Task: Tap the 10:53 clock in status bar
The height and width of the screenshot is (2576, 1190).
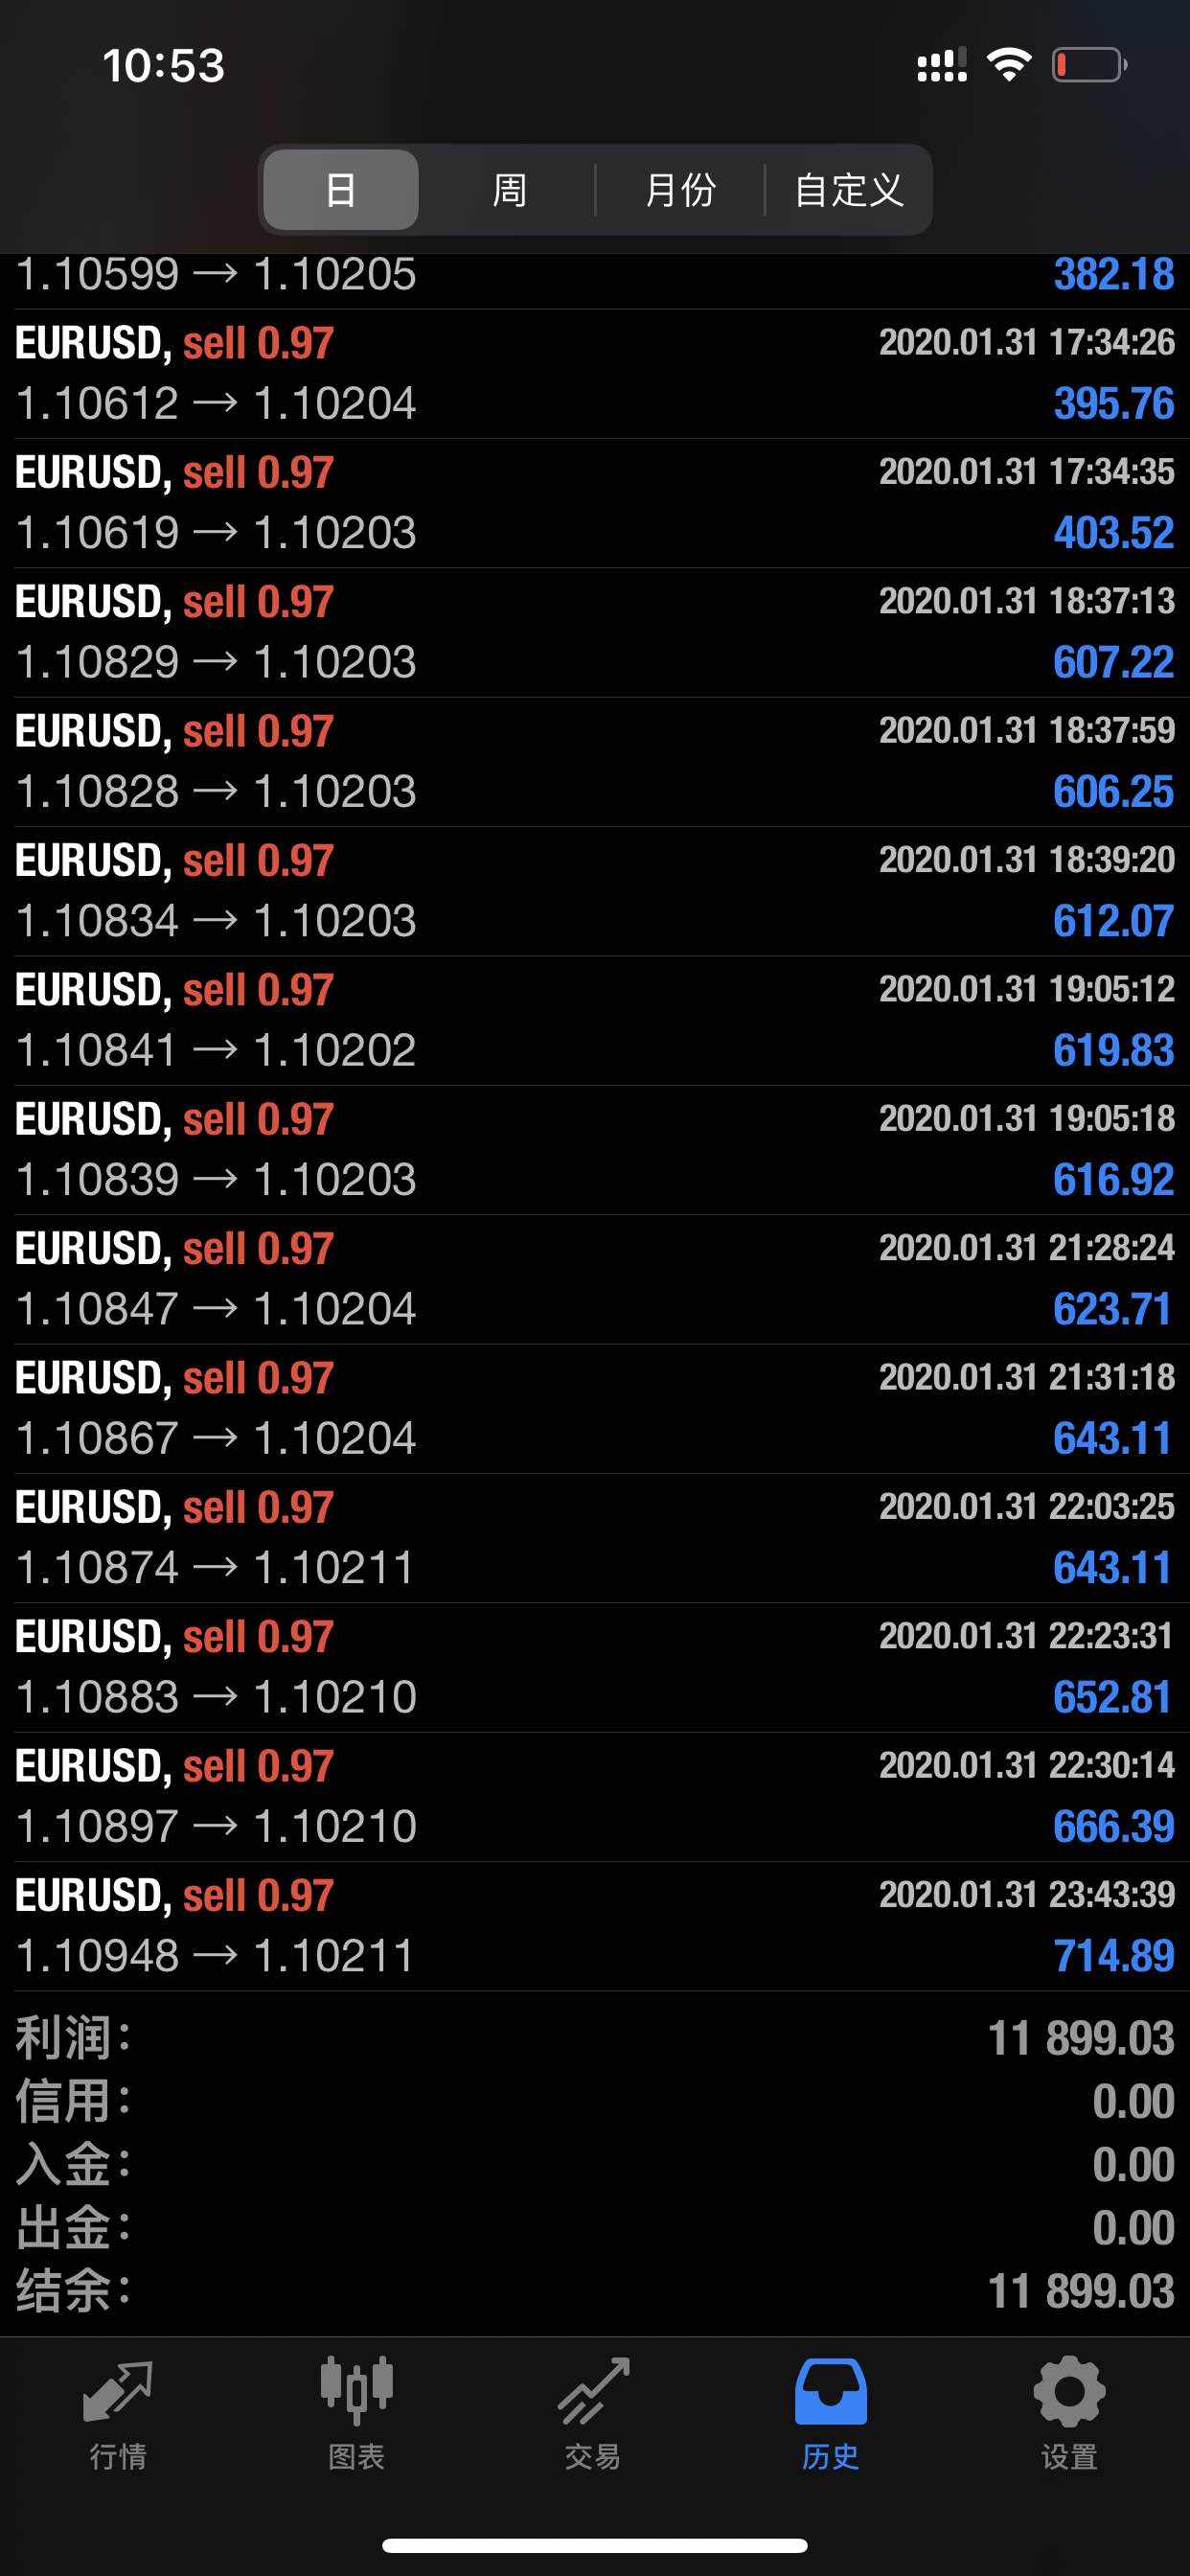Action: click(x=164, y=66)
